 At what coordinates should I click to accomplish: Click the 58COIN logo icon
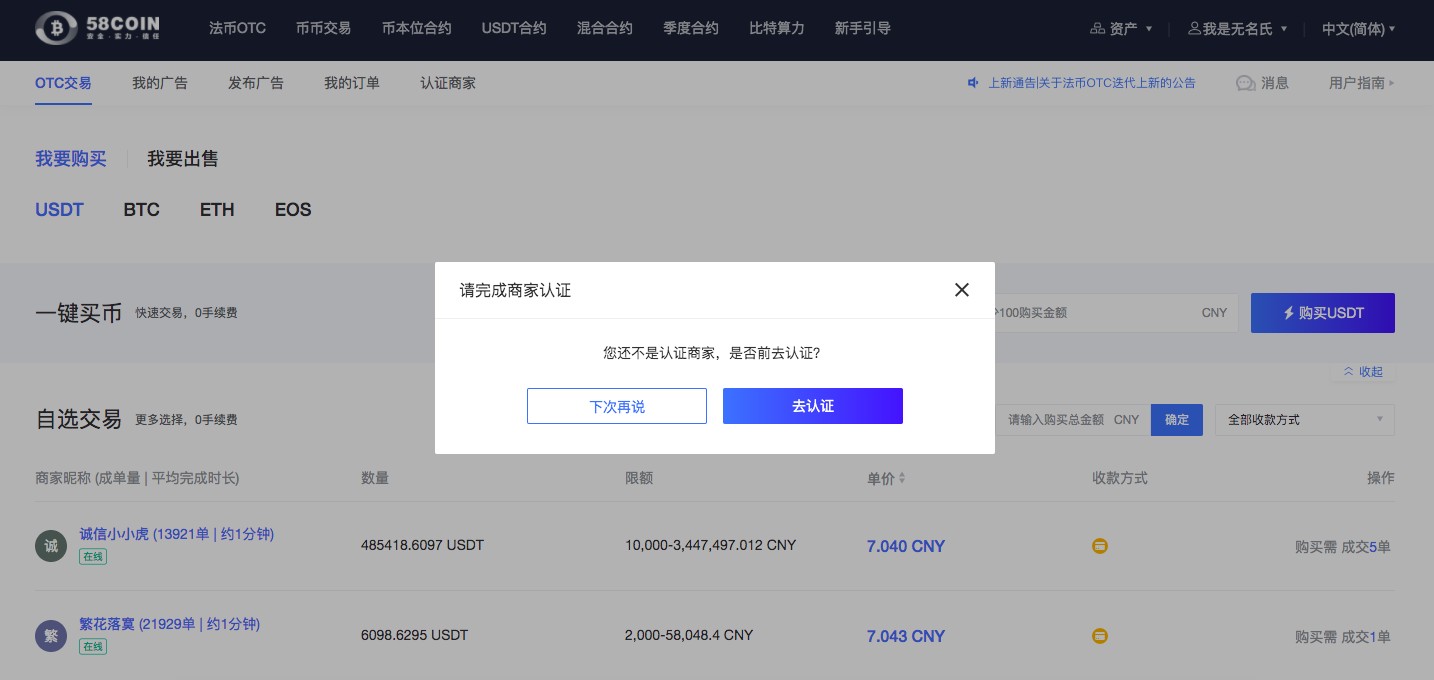(55, 28)
